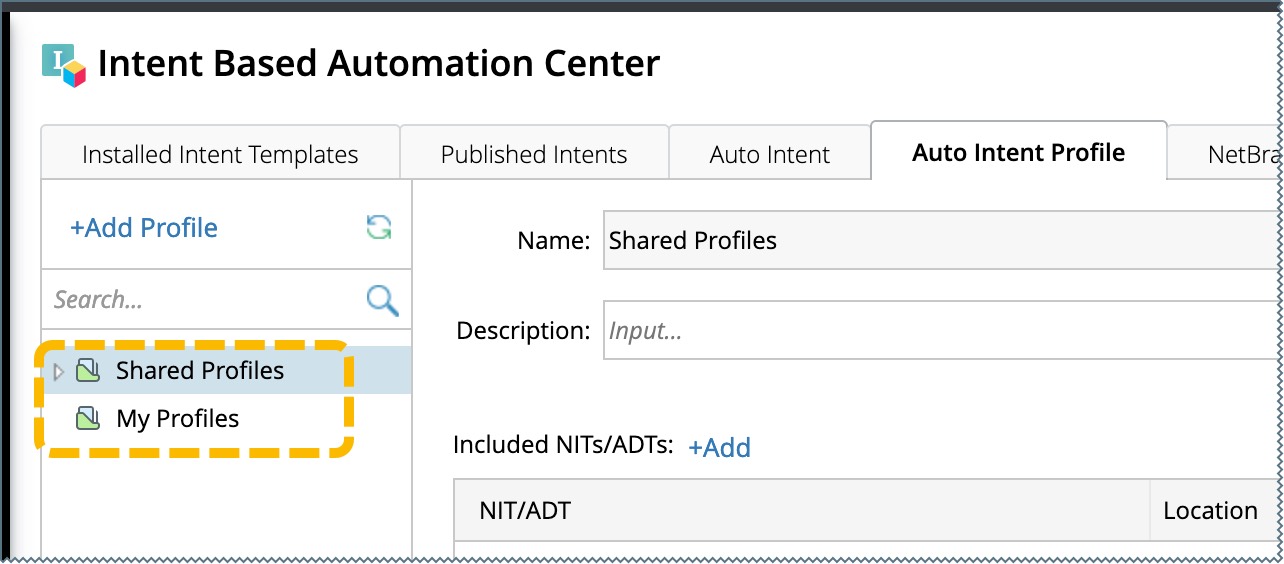The height and width of the screenshot is (564, 1284).
Task: Click the Shared Profiles folder icon
Action: click(x=89, y=371)
